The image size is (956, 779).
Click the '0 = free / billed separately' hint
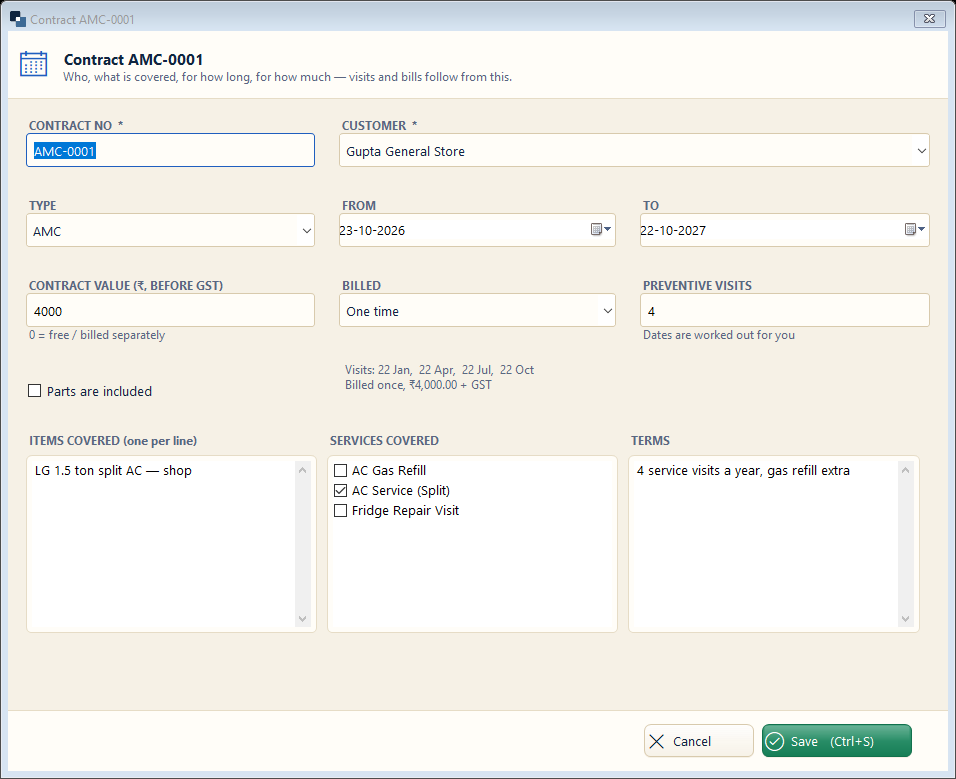point(97,335)
